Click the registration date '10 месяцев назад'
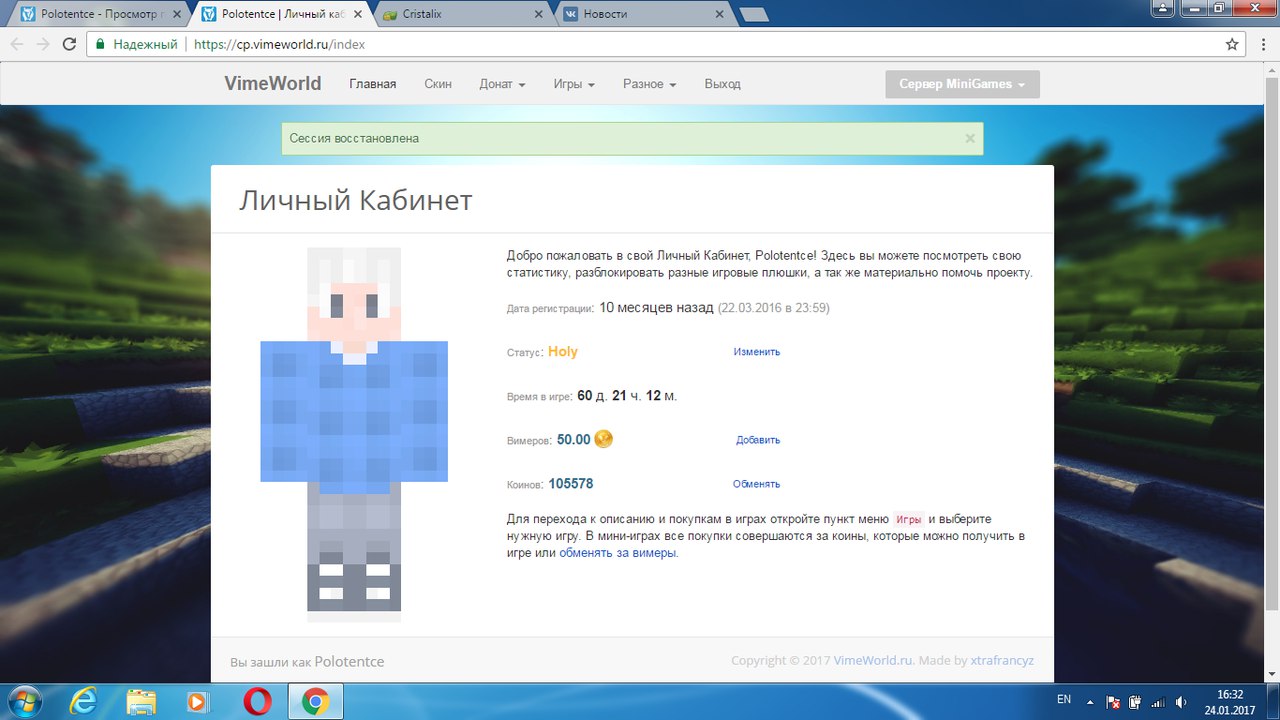Viewport: 1280px width, 720px height. tap(656, 308)
